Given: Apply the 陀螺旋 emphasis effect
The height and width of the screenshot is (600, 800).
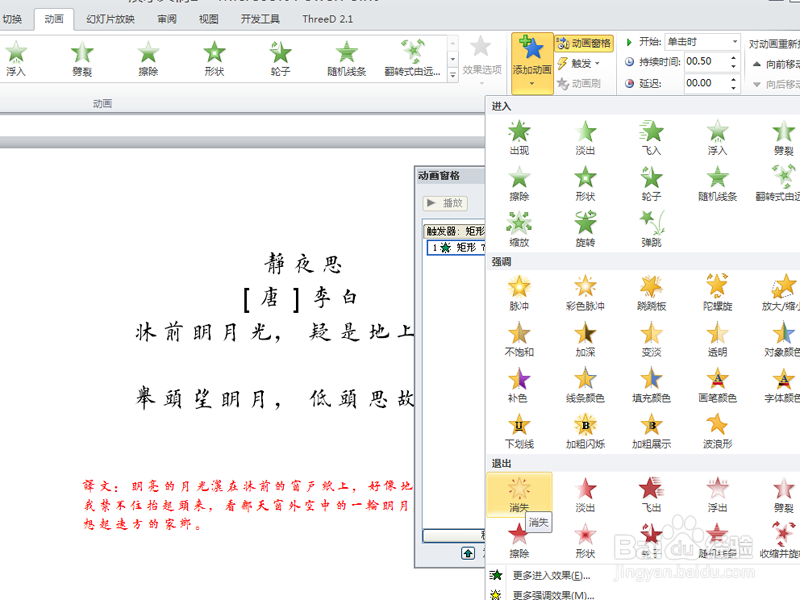Looking at the screenshot, I should pos(717,293).
